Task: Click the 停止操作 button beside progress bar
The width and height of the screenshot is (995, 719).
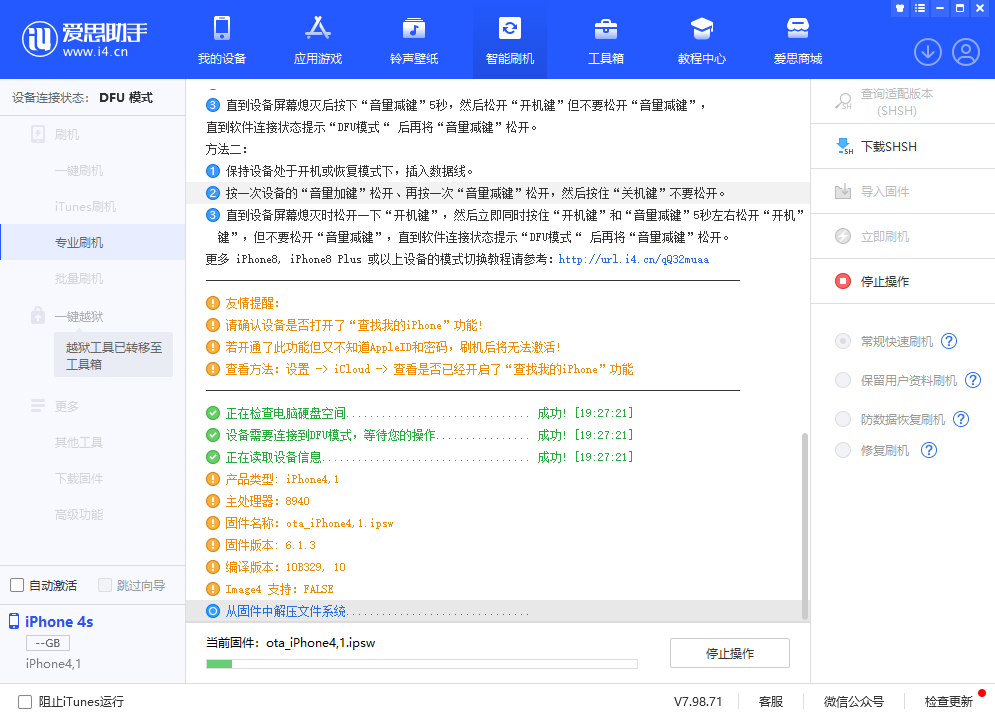Action: (729, 654)
